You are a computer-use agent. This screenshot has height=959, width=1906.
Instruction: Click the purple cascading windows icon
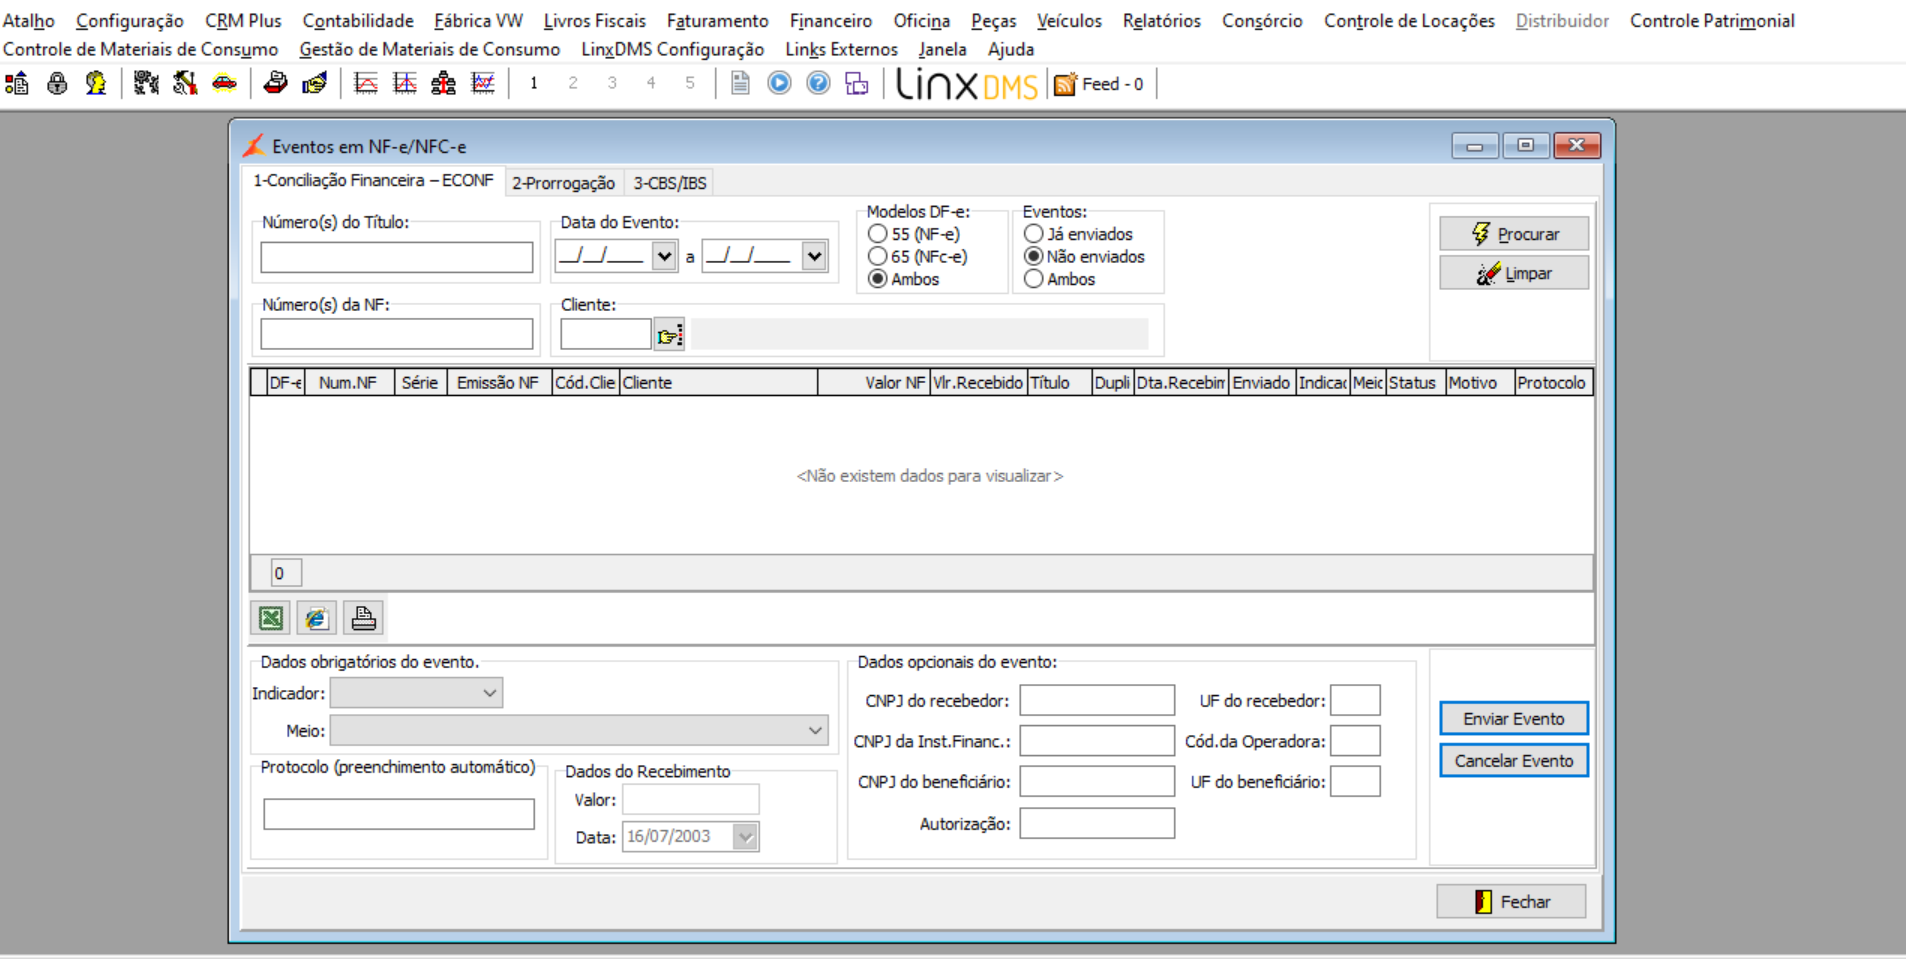(857, 84)
